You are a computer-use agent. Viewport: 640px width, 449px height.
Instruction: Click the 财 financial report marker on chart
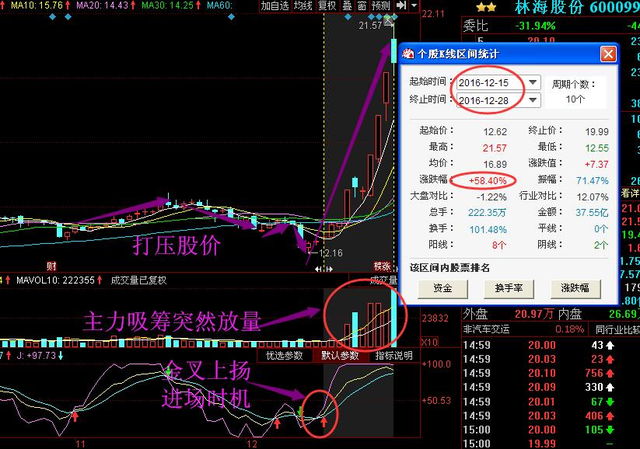click(51, 267)
